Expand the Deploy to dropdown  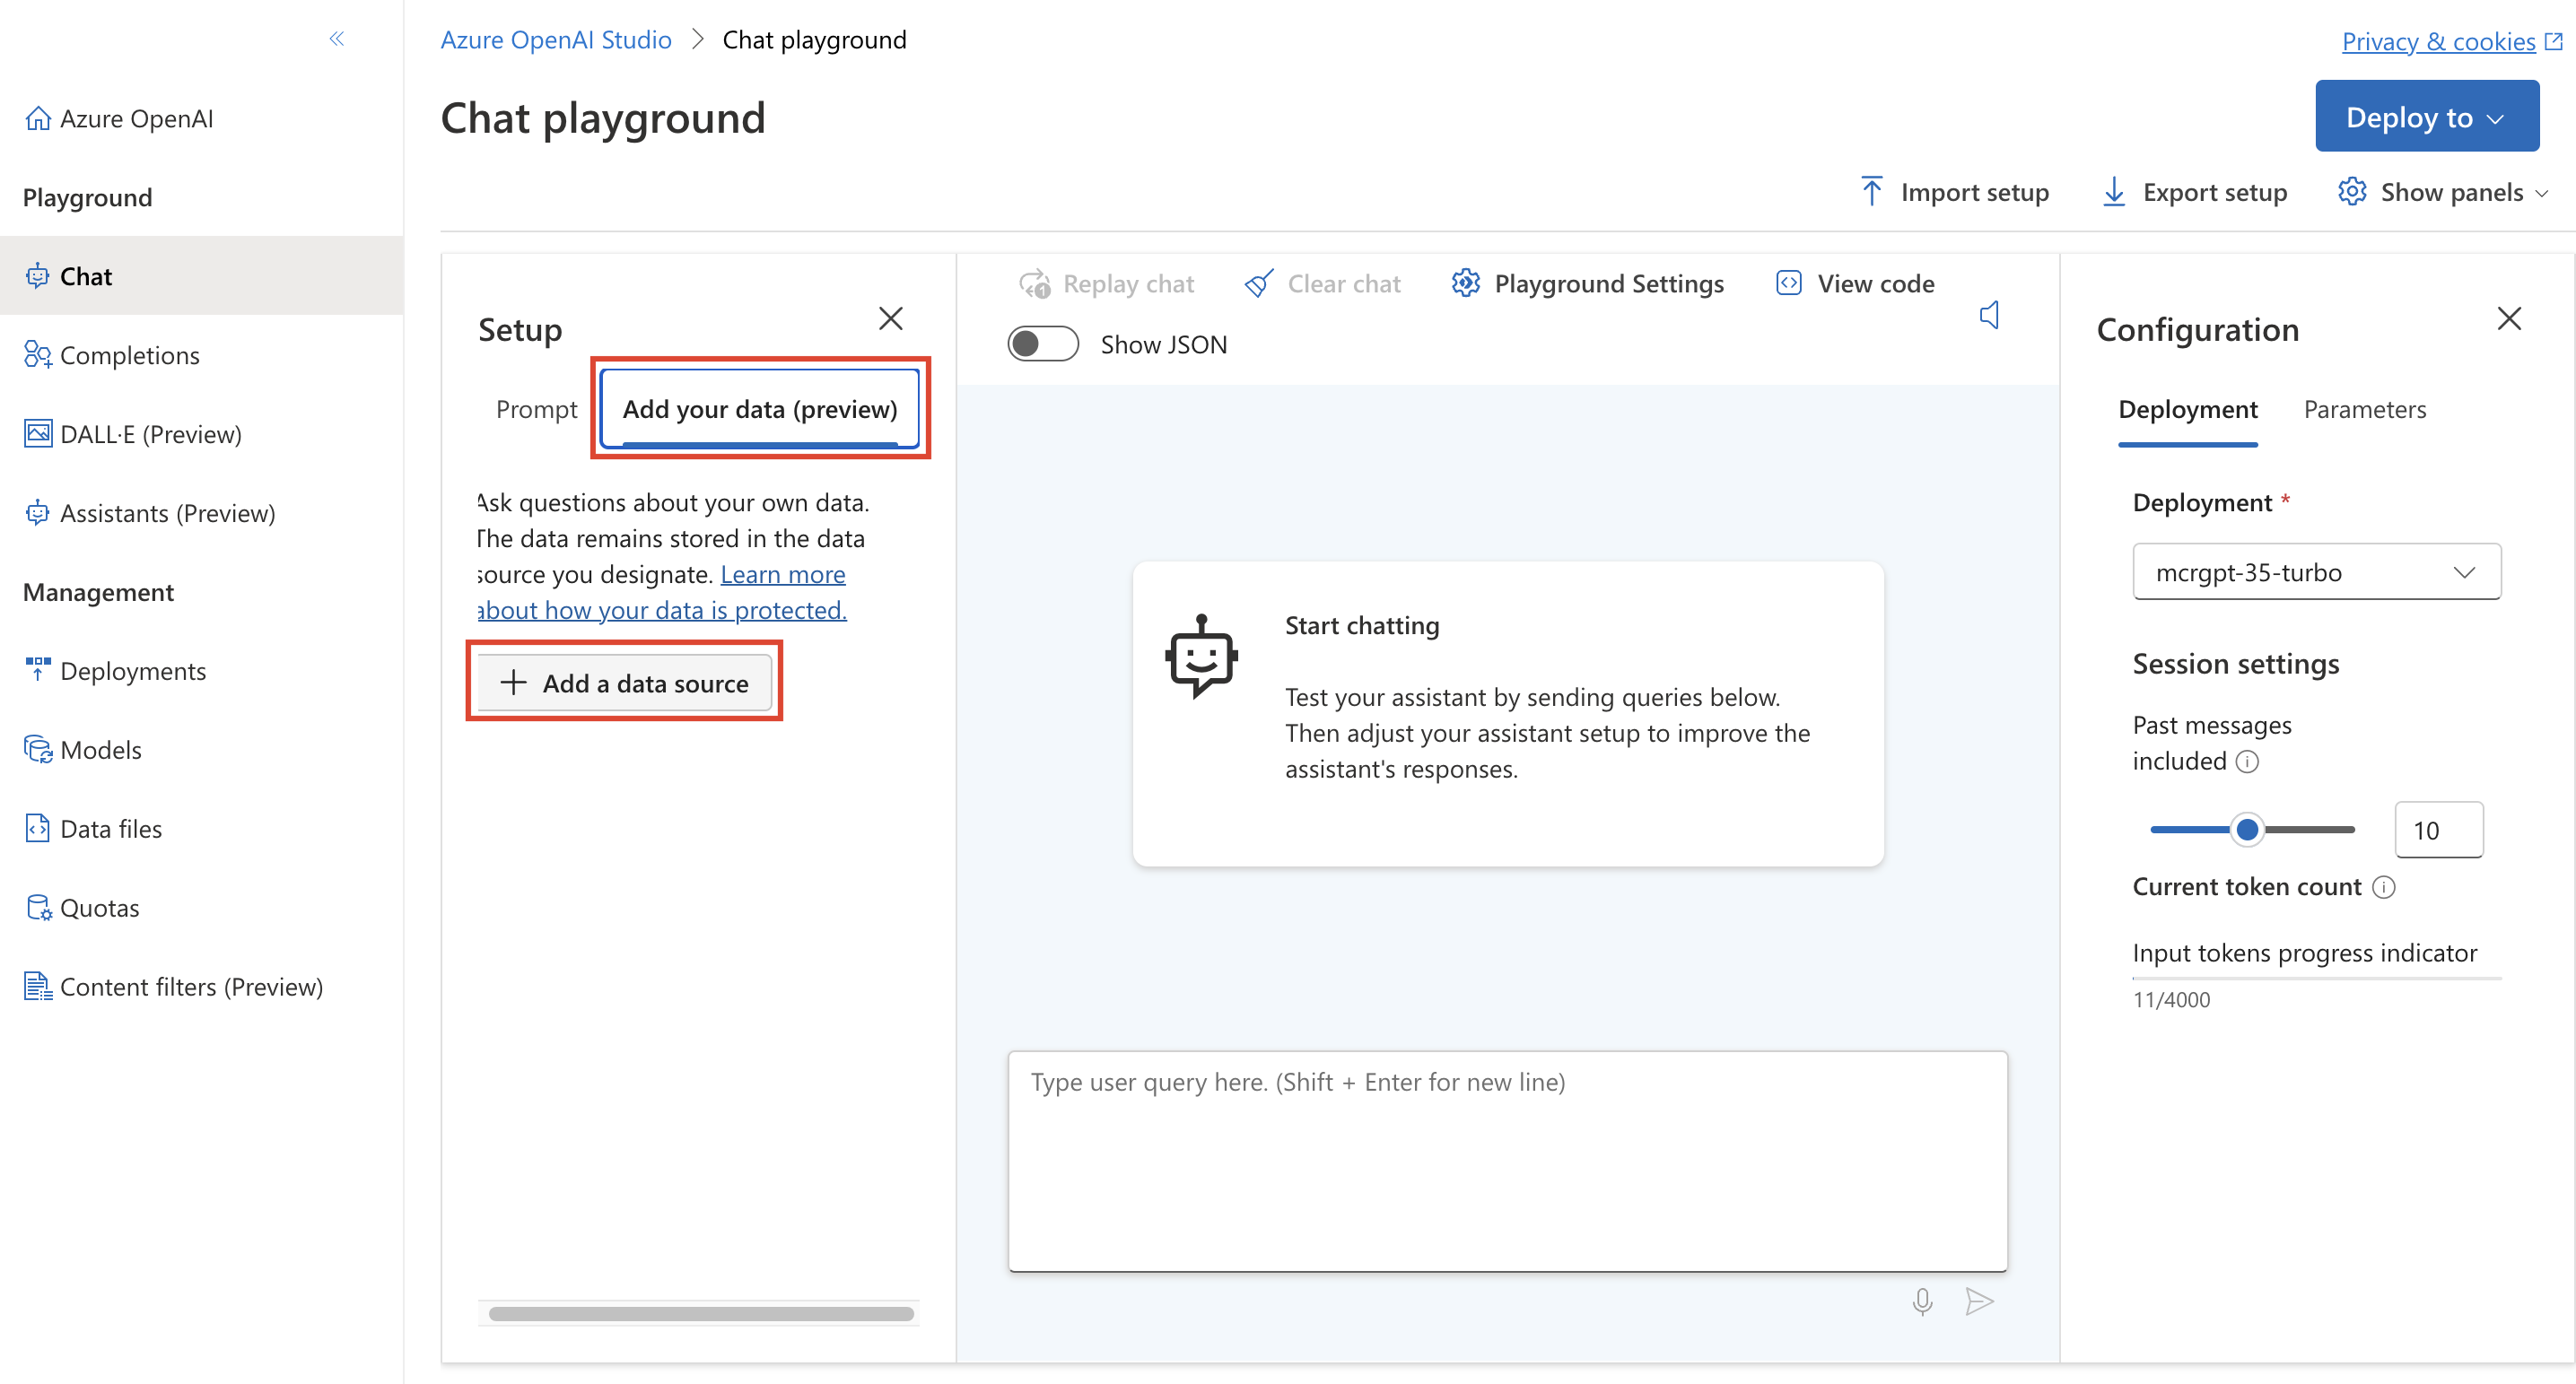(2426, 116)
